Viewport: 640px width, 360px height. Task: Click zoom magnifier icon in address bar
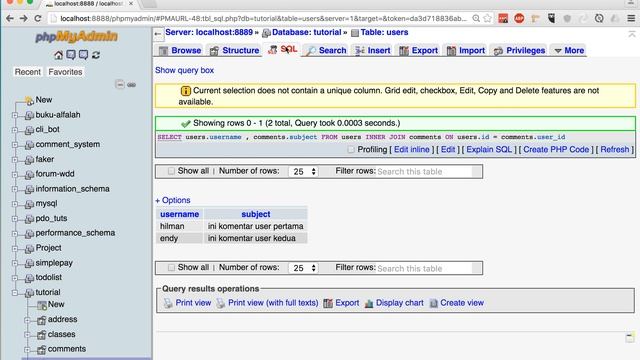pyautogui.click(x=476, y=18)
